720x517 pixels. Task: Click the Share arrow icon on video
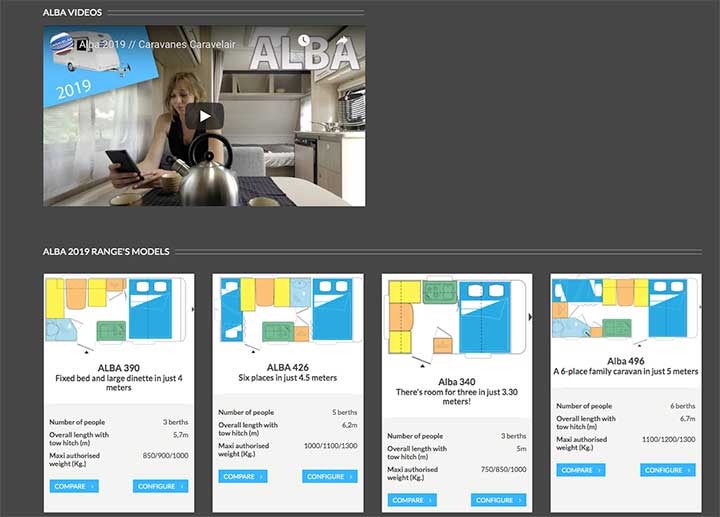click(342, 41)
